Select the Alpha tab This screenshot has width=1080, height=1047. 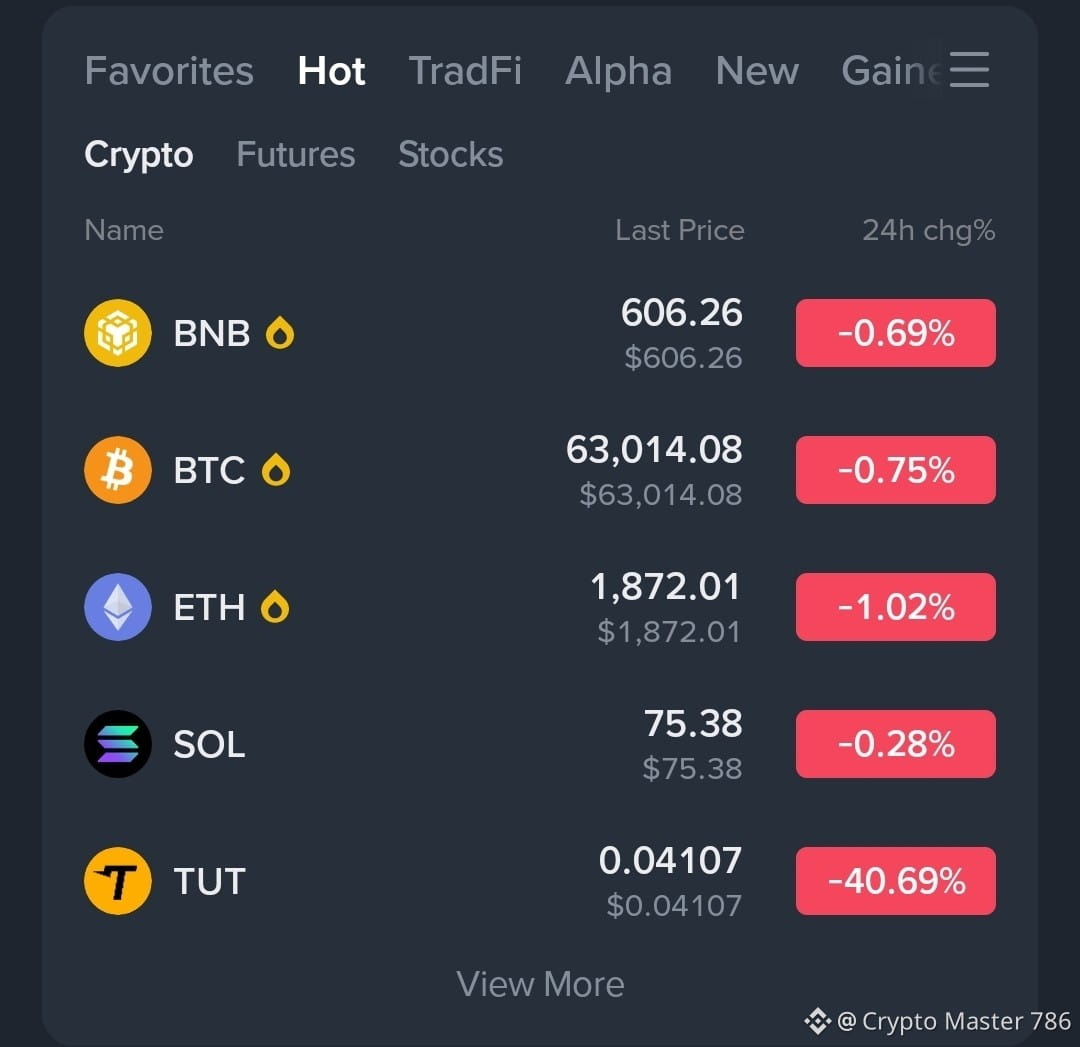pyautogui.click(x=618, y=70)
